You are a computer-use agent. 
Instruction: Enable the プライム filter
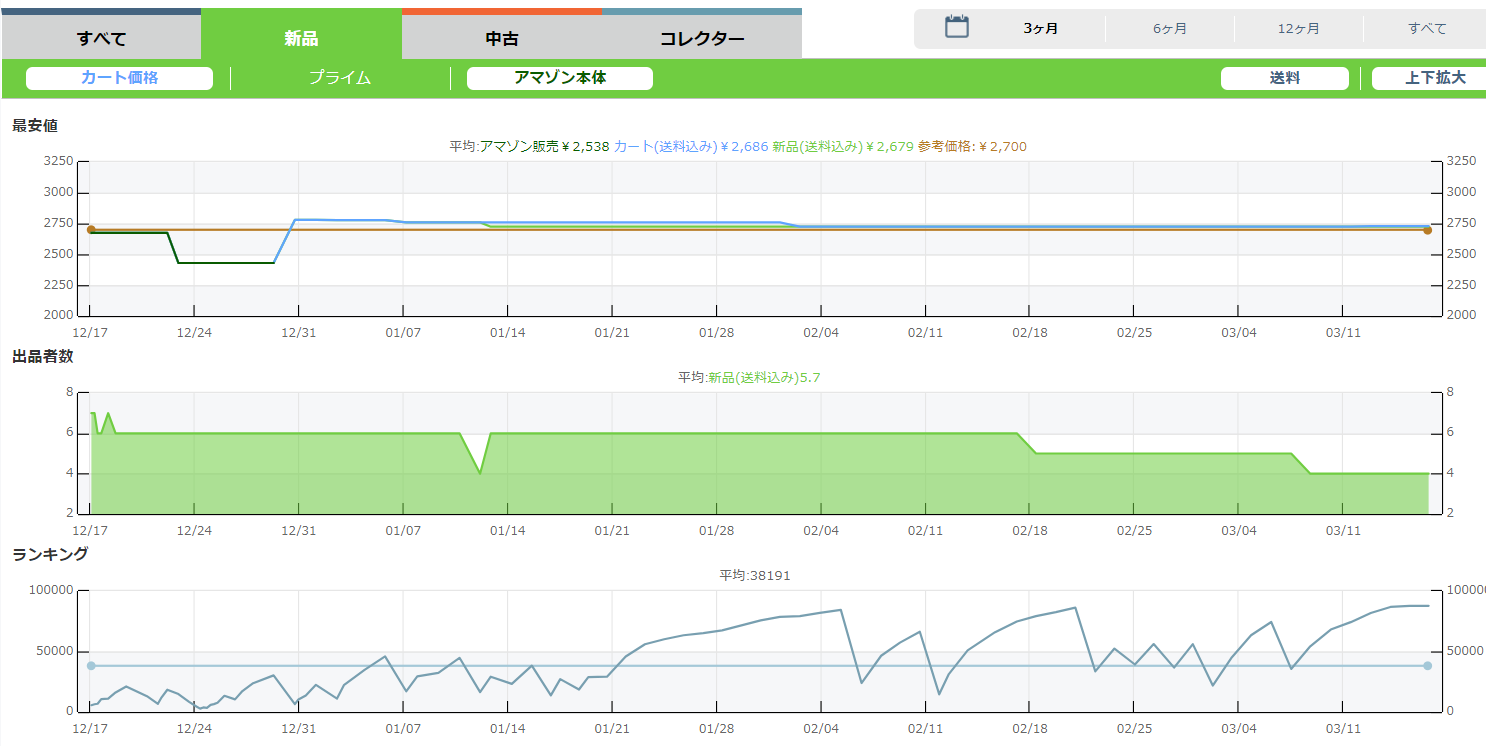[x=340, y=78]
